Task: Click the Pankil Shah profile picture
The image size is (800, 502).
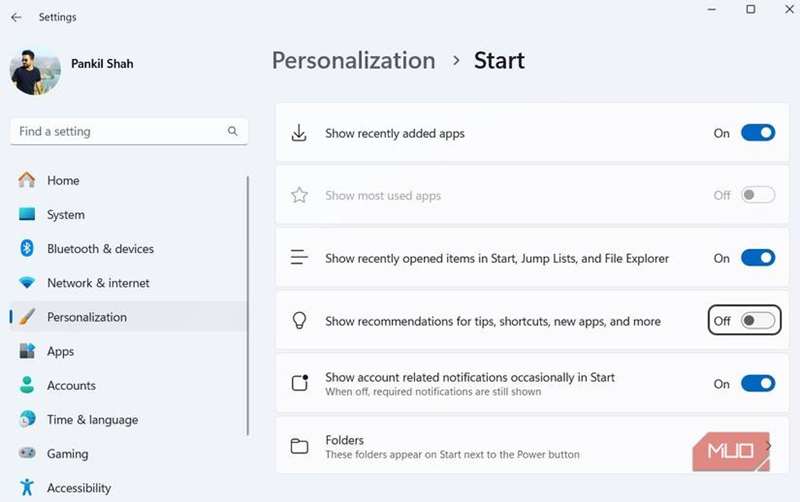Action: pos(35,72)
